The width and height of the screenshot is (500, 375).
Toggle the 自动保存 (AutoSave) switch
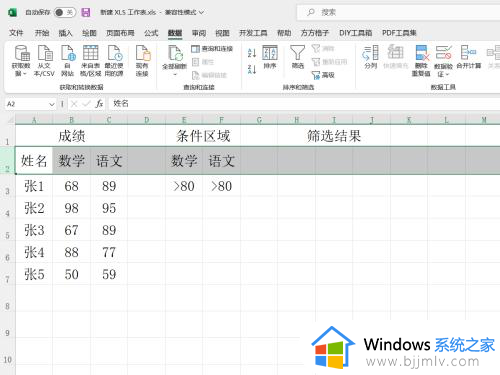point(65,13)
